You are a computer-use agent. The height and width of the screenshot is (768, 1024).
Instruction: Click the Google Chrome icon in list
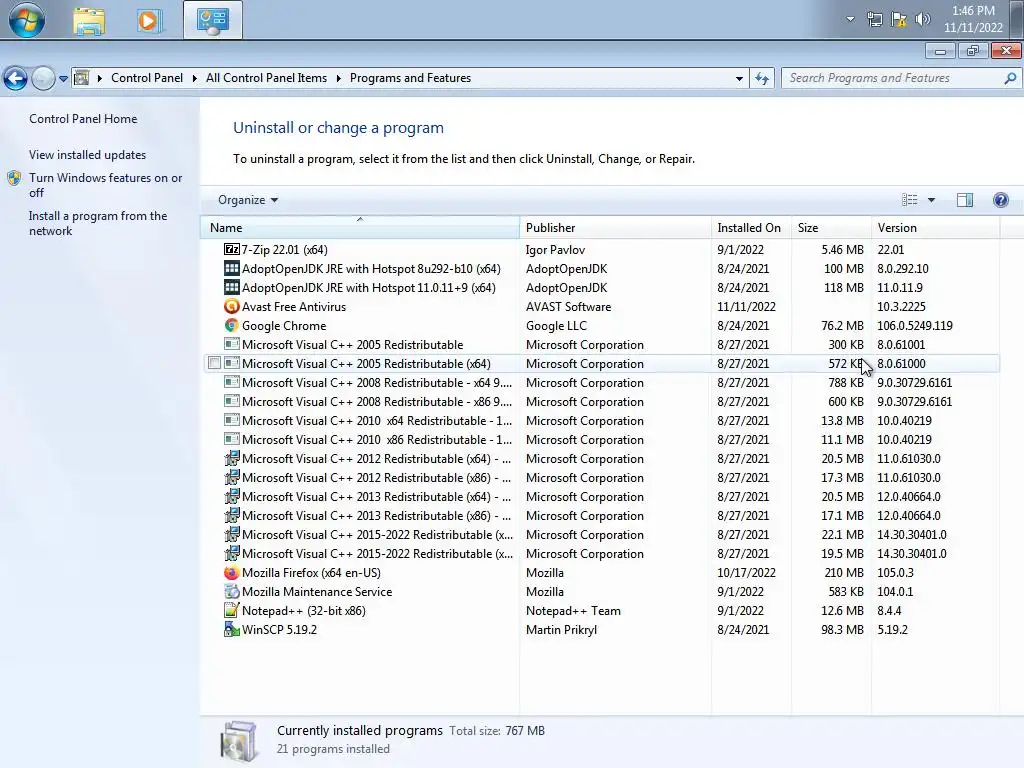tap(231, 325)
